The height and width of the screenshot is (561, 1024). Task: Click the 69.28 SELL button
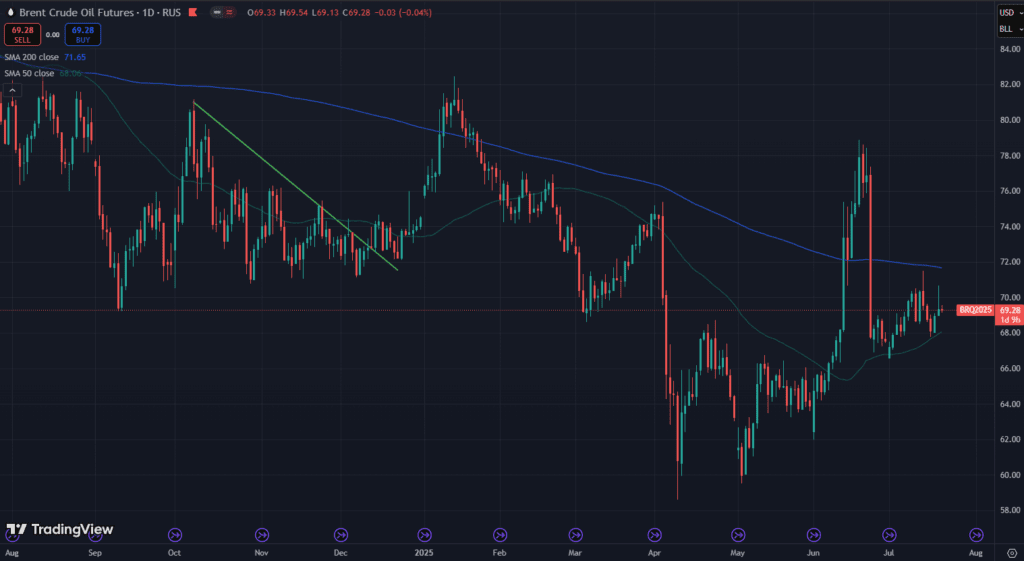click(22, 35)
